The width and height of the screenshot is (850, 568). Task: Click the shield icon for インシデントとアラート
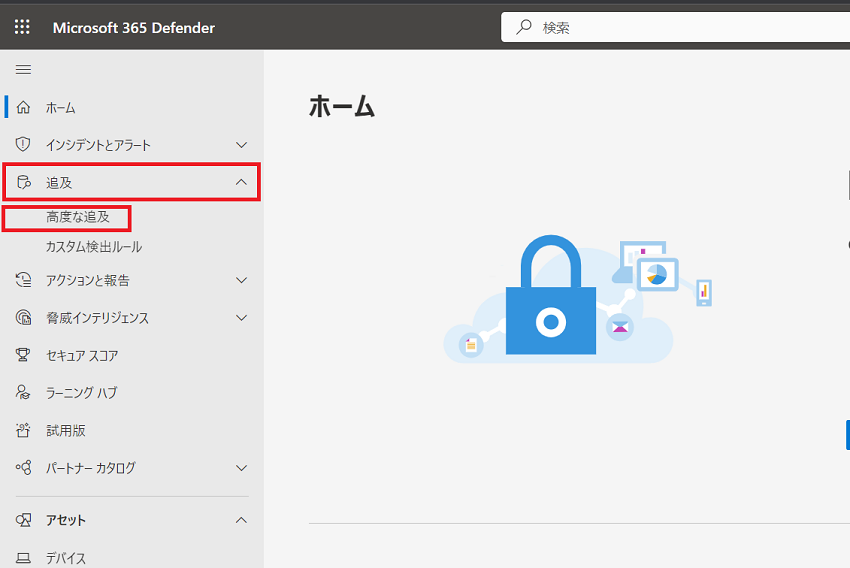pyautogui.click(x=23, y=144)
